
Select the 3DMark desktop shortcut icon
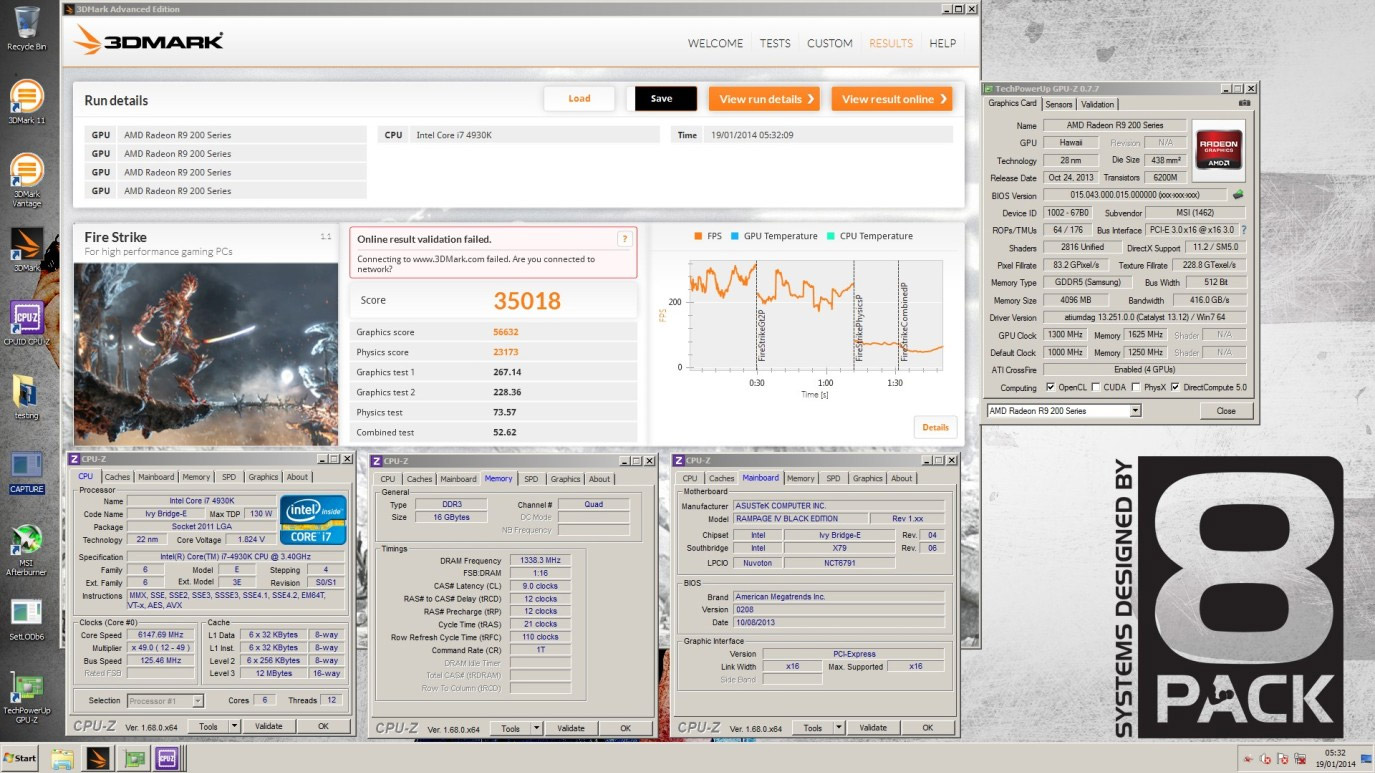click(26, 250)
